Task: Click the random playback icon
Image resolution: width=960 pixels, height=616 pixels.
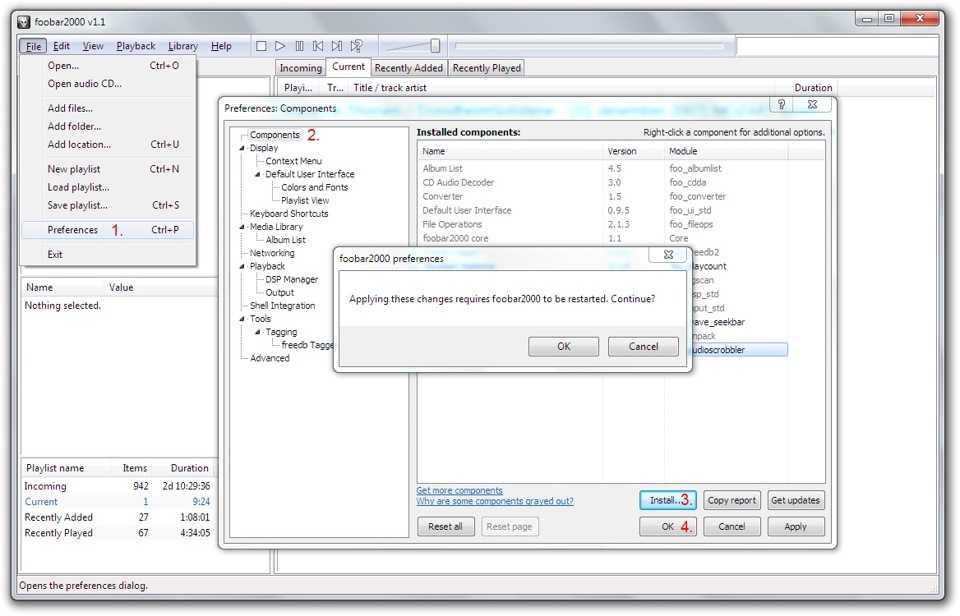Action: (356, 46)
